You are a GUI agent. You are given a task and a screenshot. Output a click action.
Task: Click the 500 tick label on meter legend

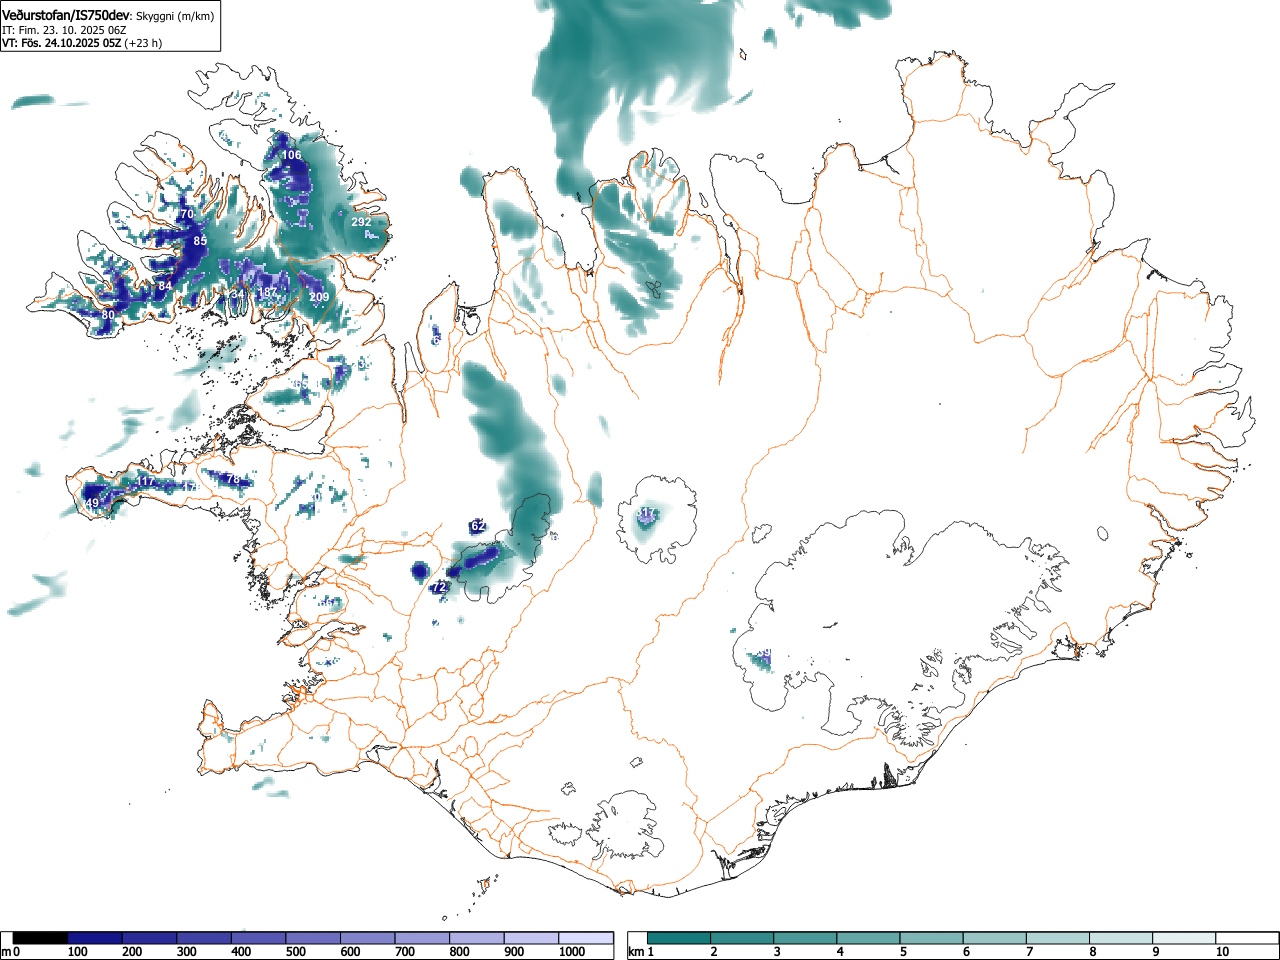tap(295, 952)
